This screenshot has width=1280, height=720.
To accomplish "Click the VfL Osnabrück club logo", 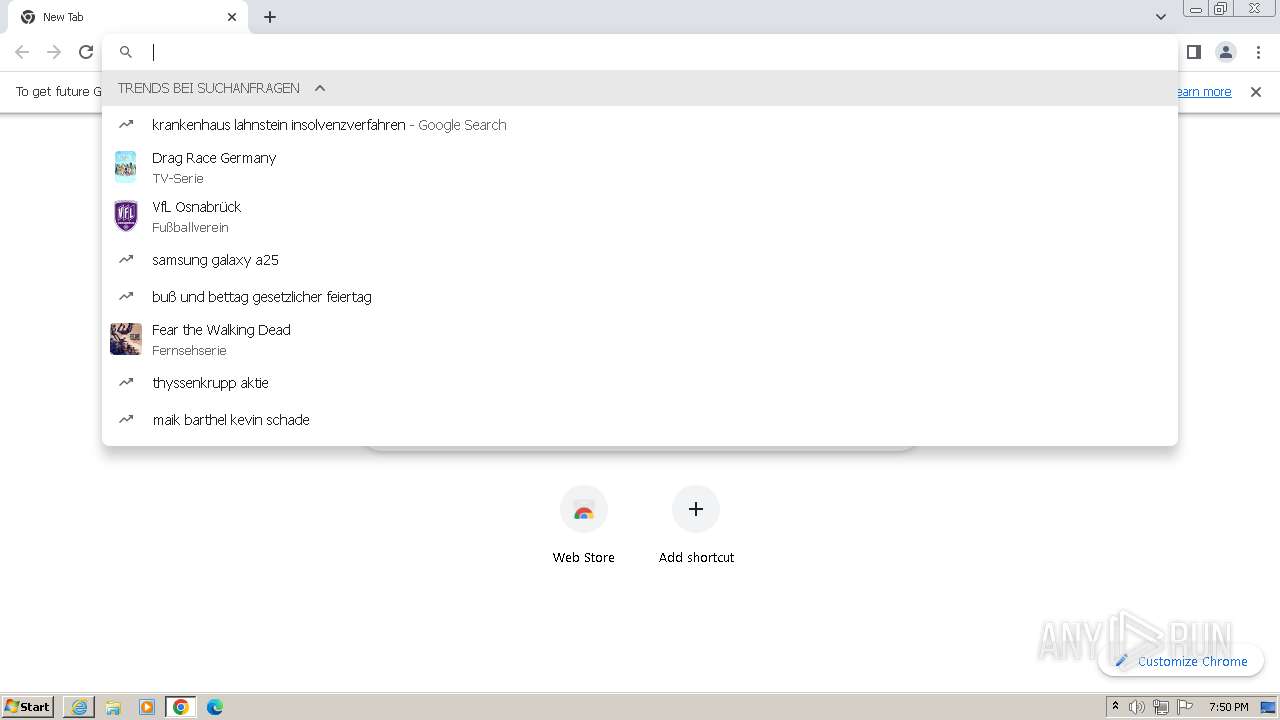I will (x=126, y=216).
